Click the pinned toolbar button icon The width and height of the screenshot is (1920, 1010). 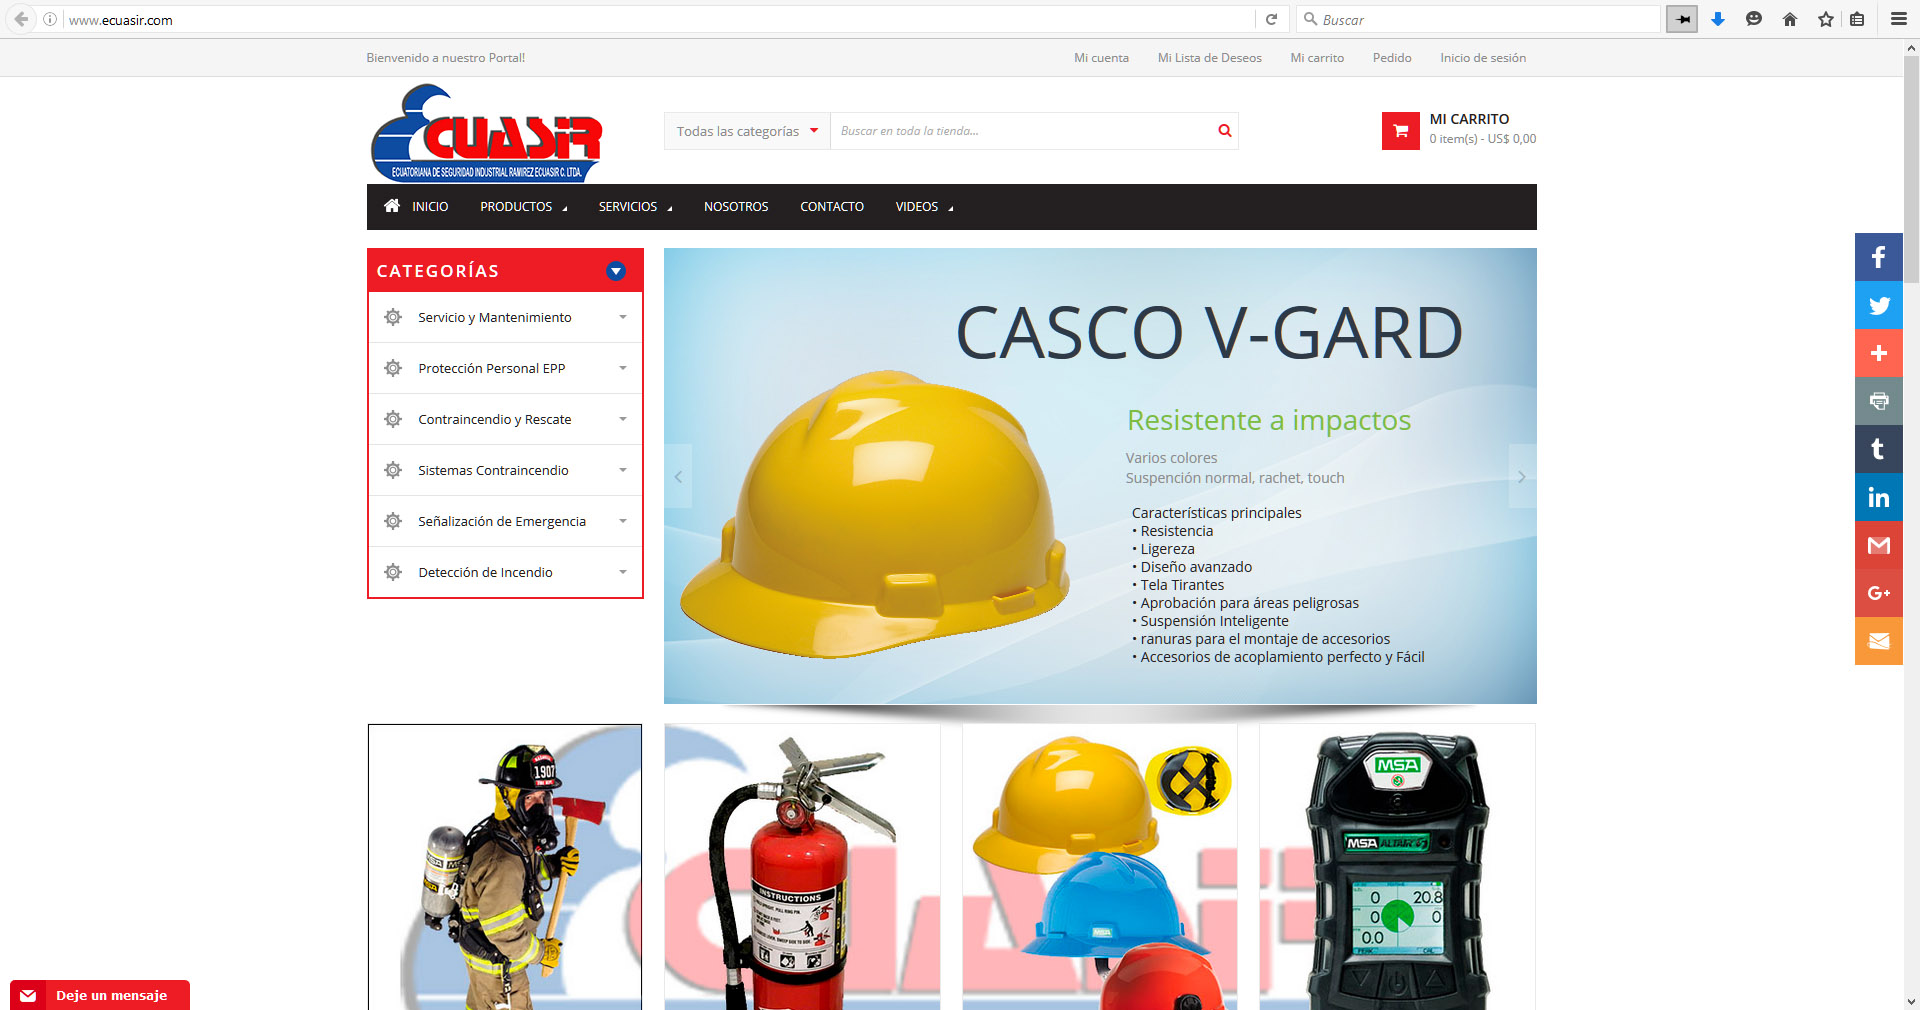[x=1682, y=19]
